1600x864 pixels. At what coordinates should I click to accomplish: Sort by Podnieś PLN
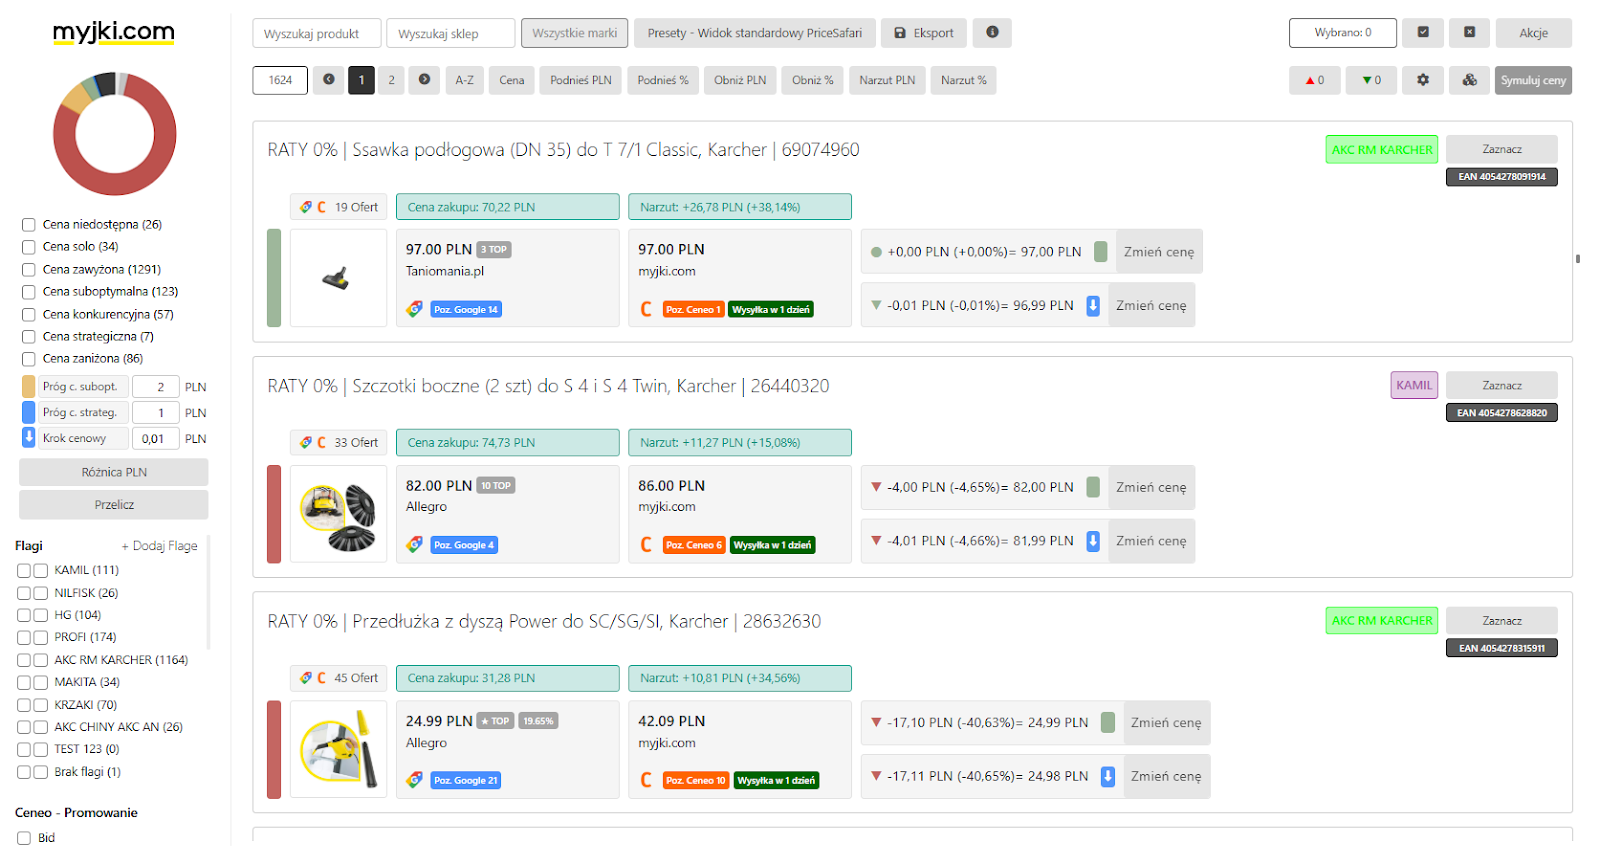point(581,80)
